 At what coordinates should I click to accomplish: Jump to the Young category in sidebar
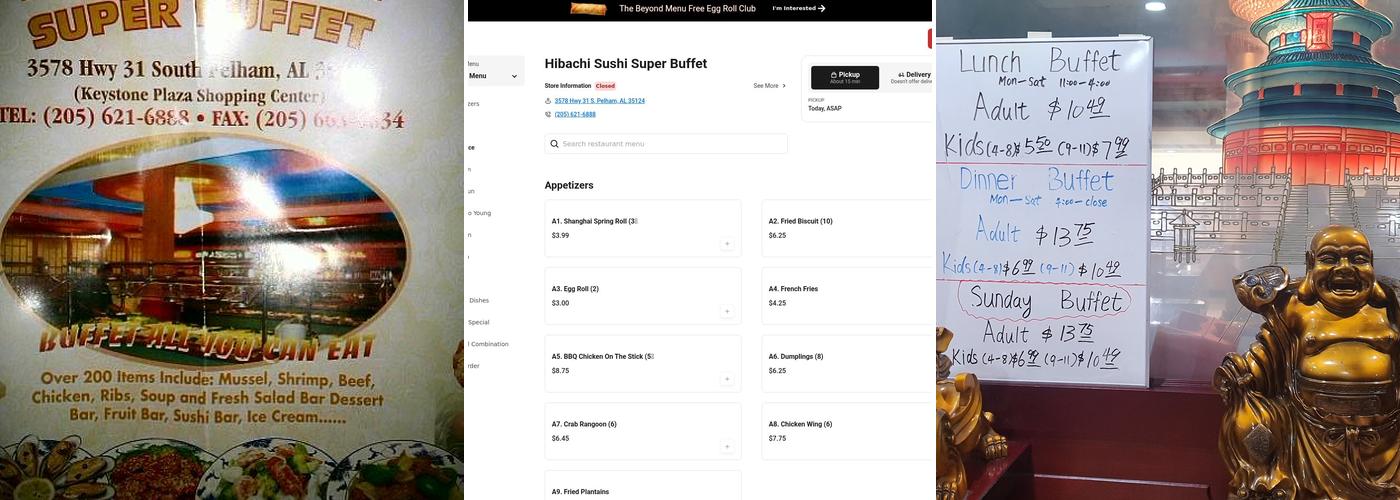[480, 213]
